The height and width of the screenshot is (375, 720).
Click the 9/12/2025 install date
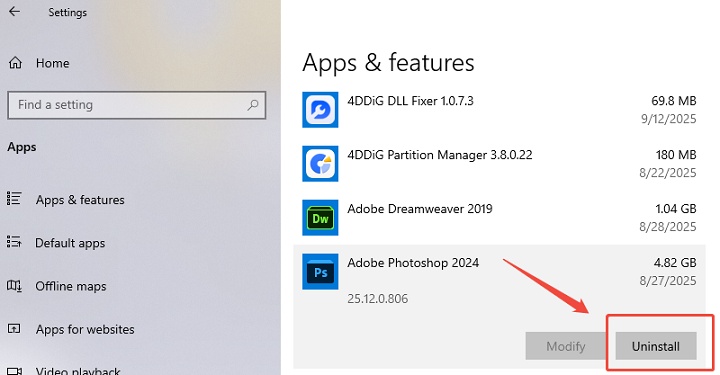point(669,119)
